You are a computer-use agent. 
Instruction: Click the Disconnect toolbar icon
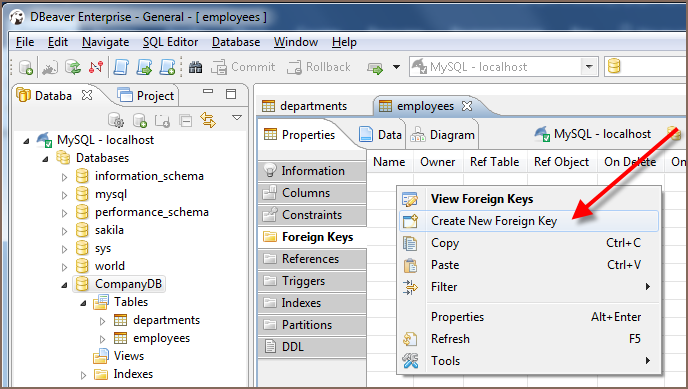(96, 67)
